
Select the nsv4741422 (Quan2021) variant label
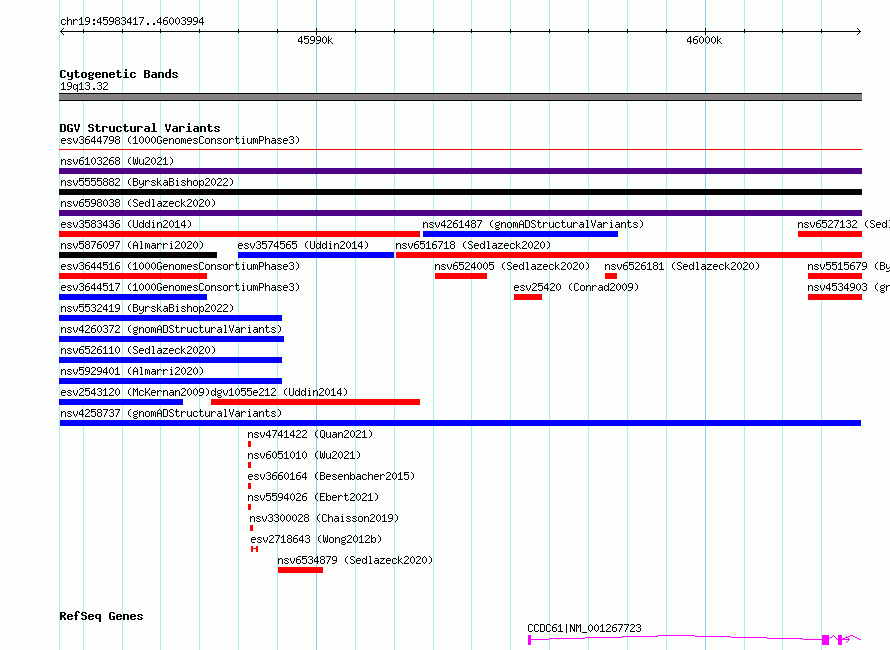(309, 434)
